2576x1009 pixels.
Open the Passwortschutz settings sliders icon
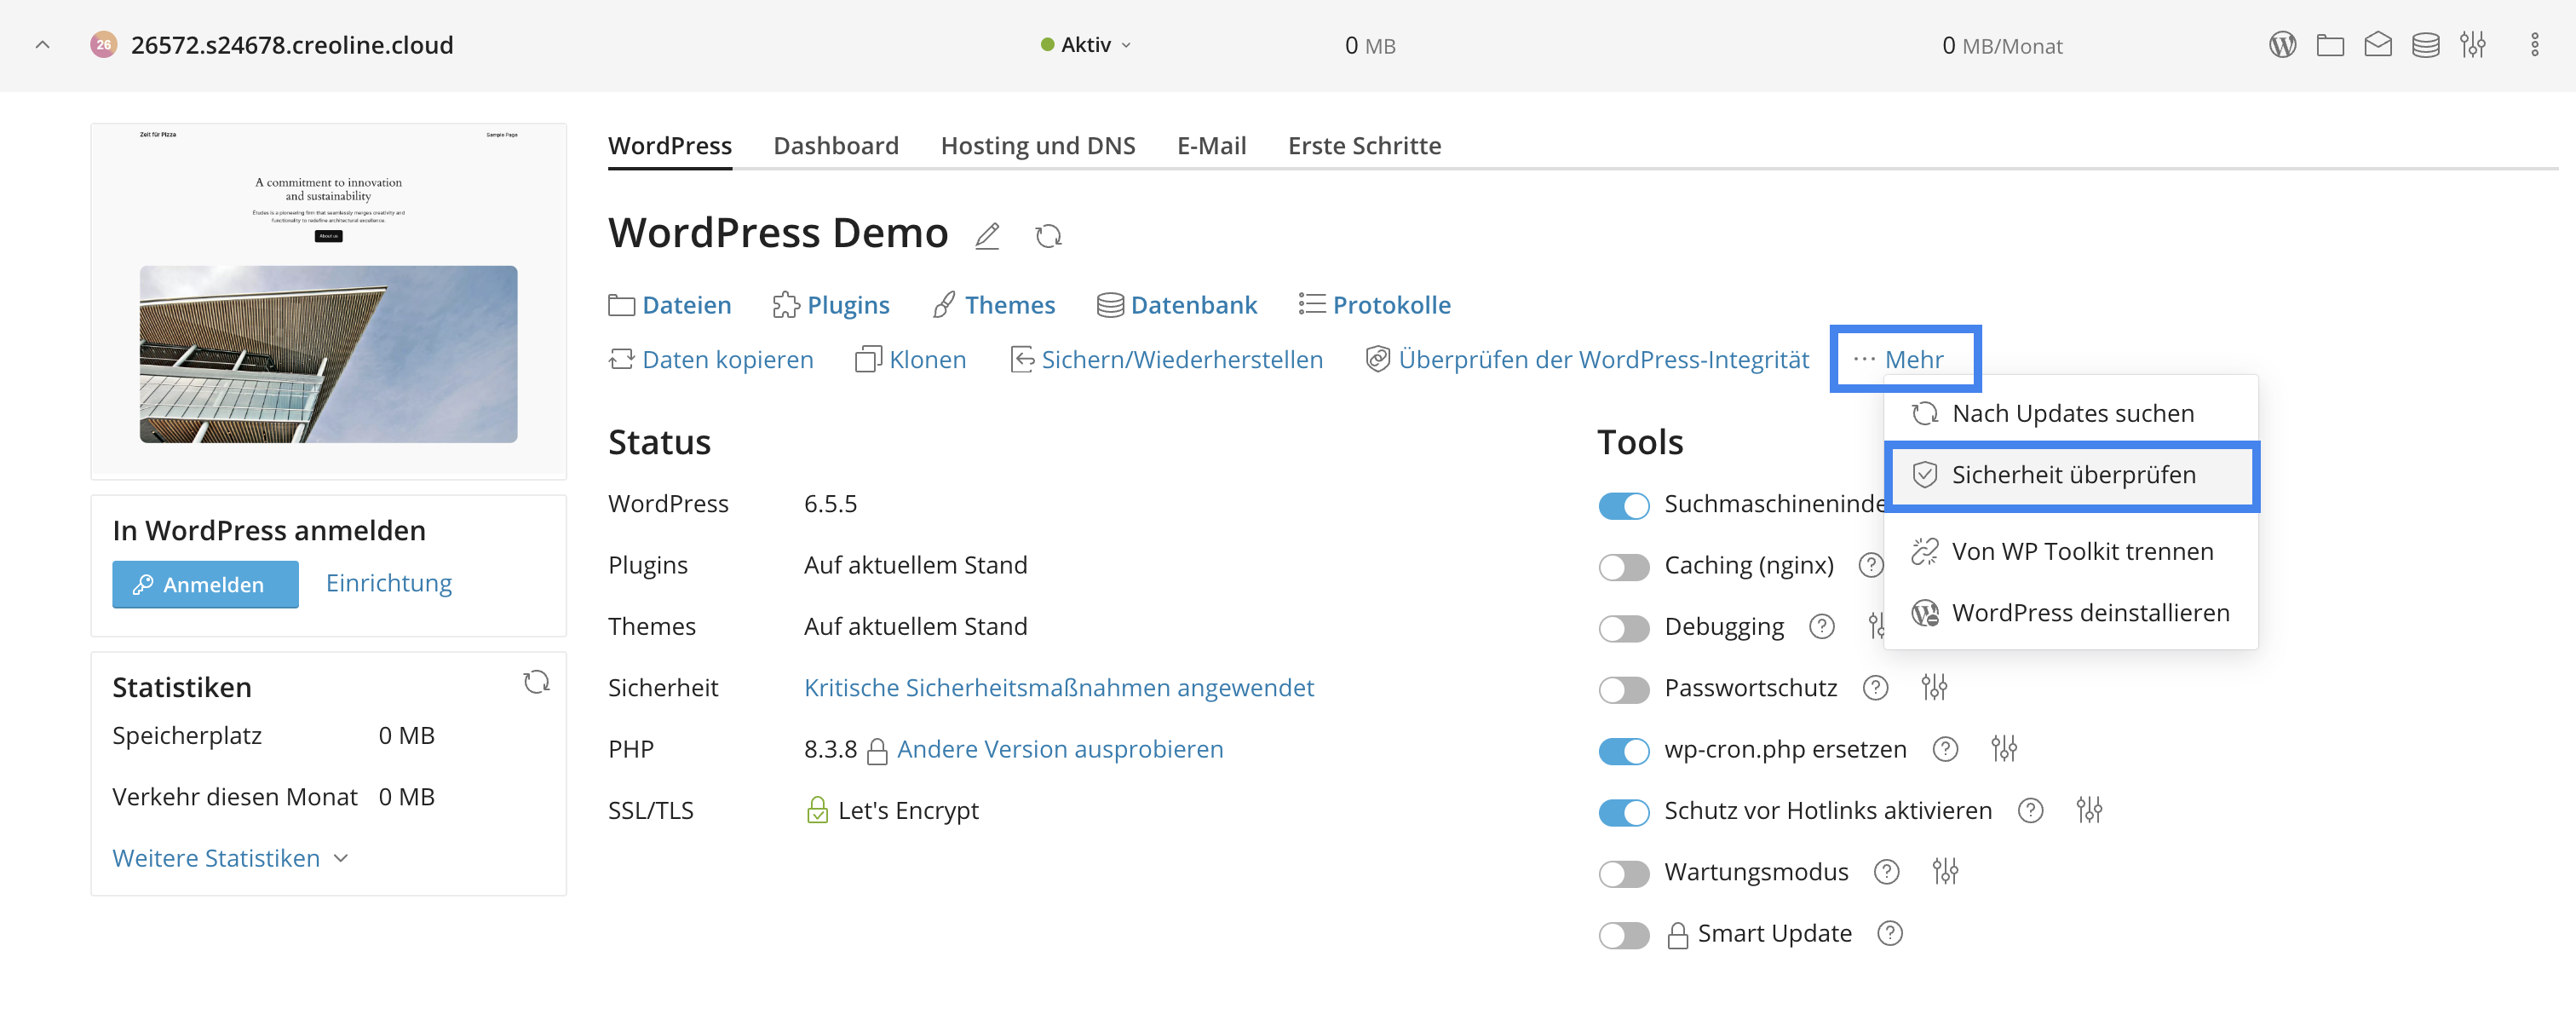1934,687
